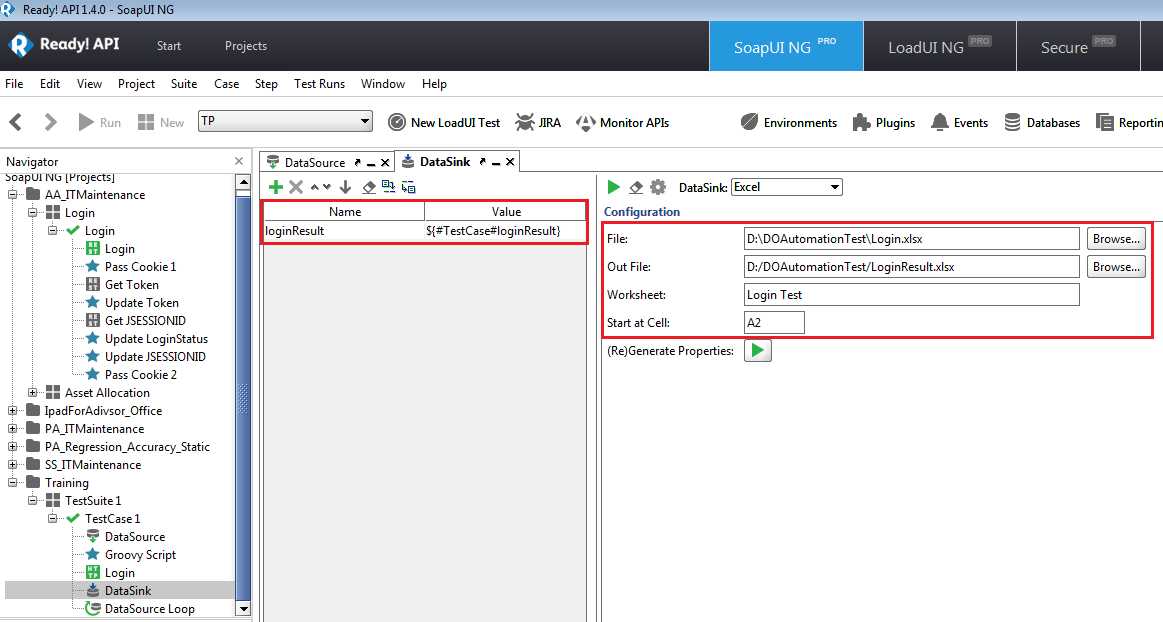Image resolution: width=1163 pixels, height=622 pixels.
Task: Click the ${#TestCase#loginResult} value cell
Action: 506,231
